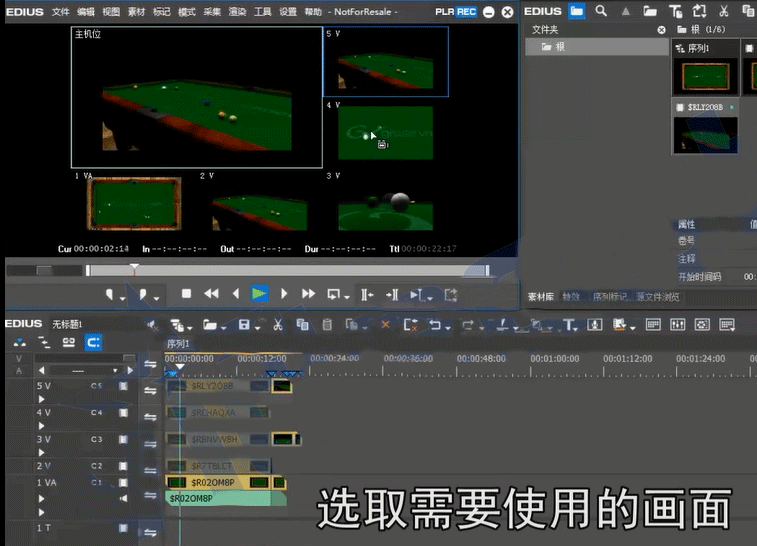757x546 pixels.
Task: Click the Ripple Delete icon
Action: coord(410,324)
